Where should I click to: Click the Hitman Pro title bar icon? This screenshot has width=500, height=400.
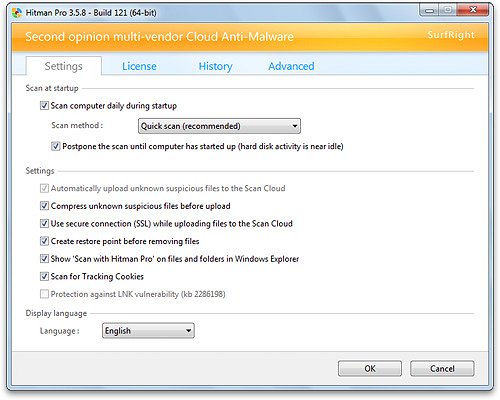click(17, 13)
